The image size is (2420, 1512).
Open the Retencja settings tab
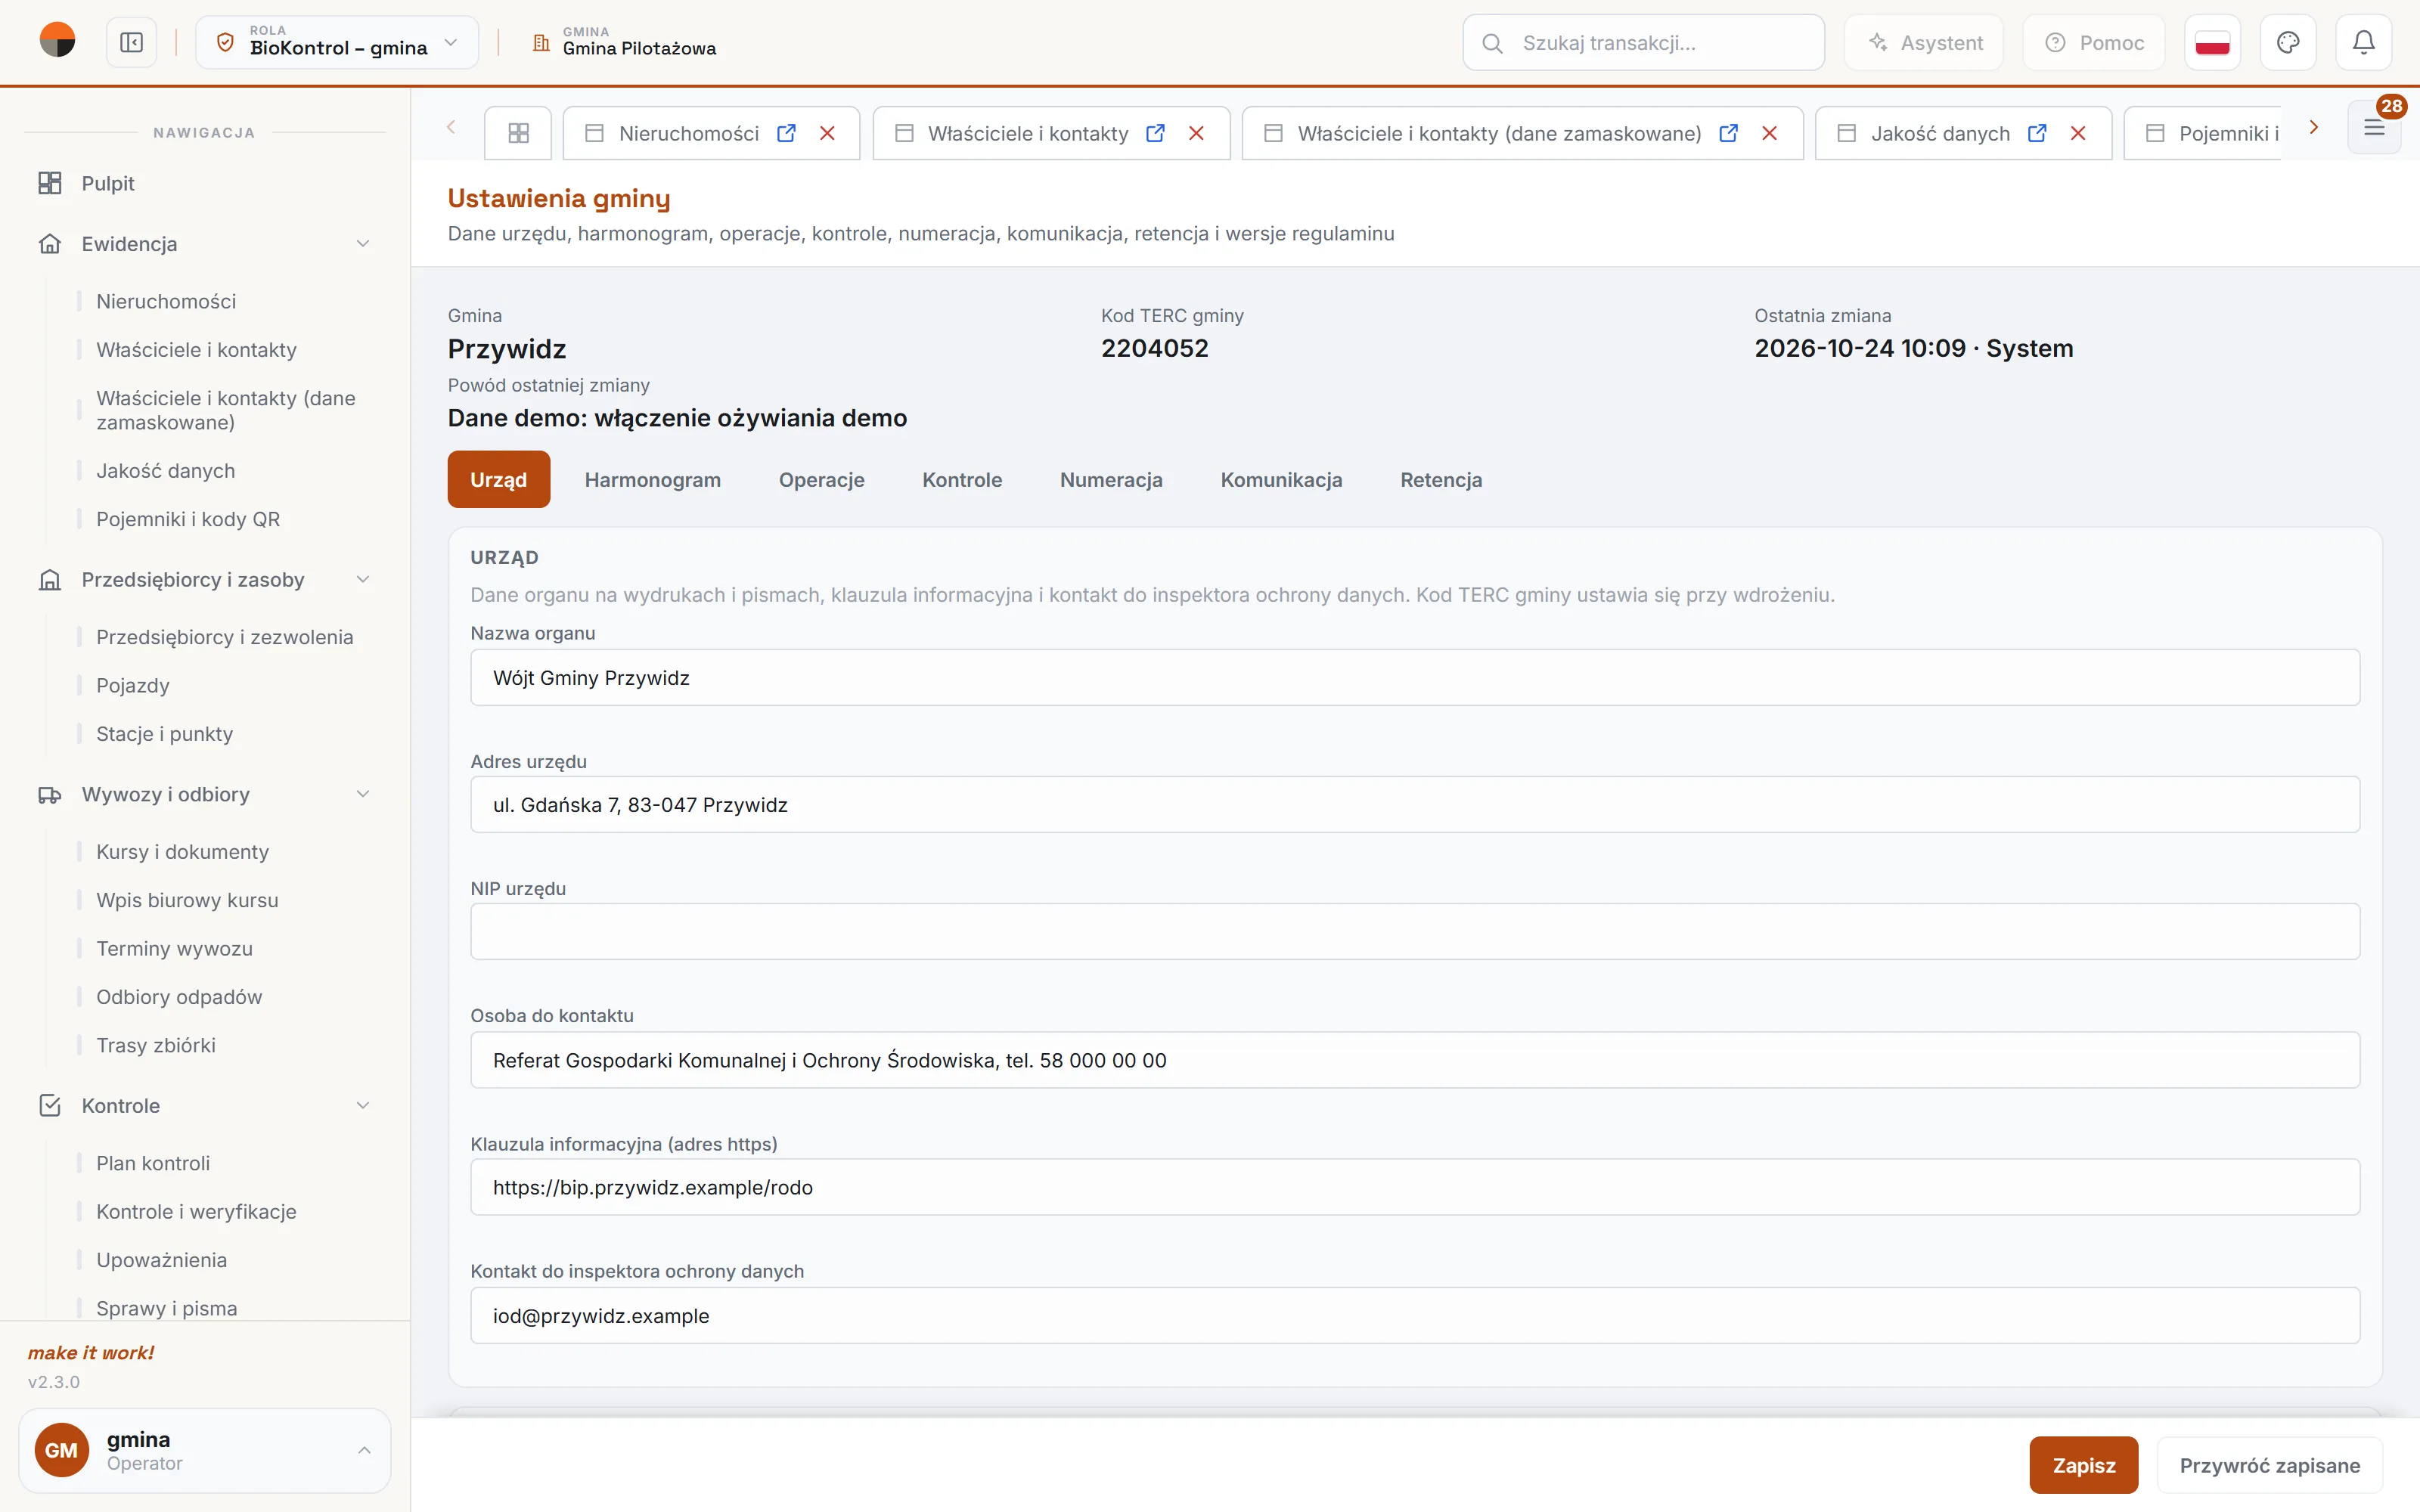click(x=1441, y=480)
